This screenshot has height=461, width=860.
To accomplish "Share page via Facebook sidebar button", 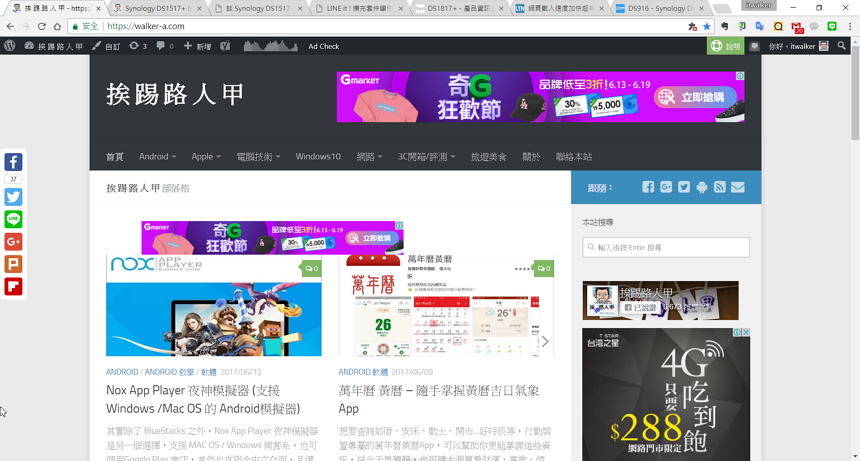I will click(x=13, y=162).
